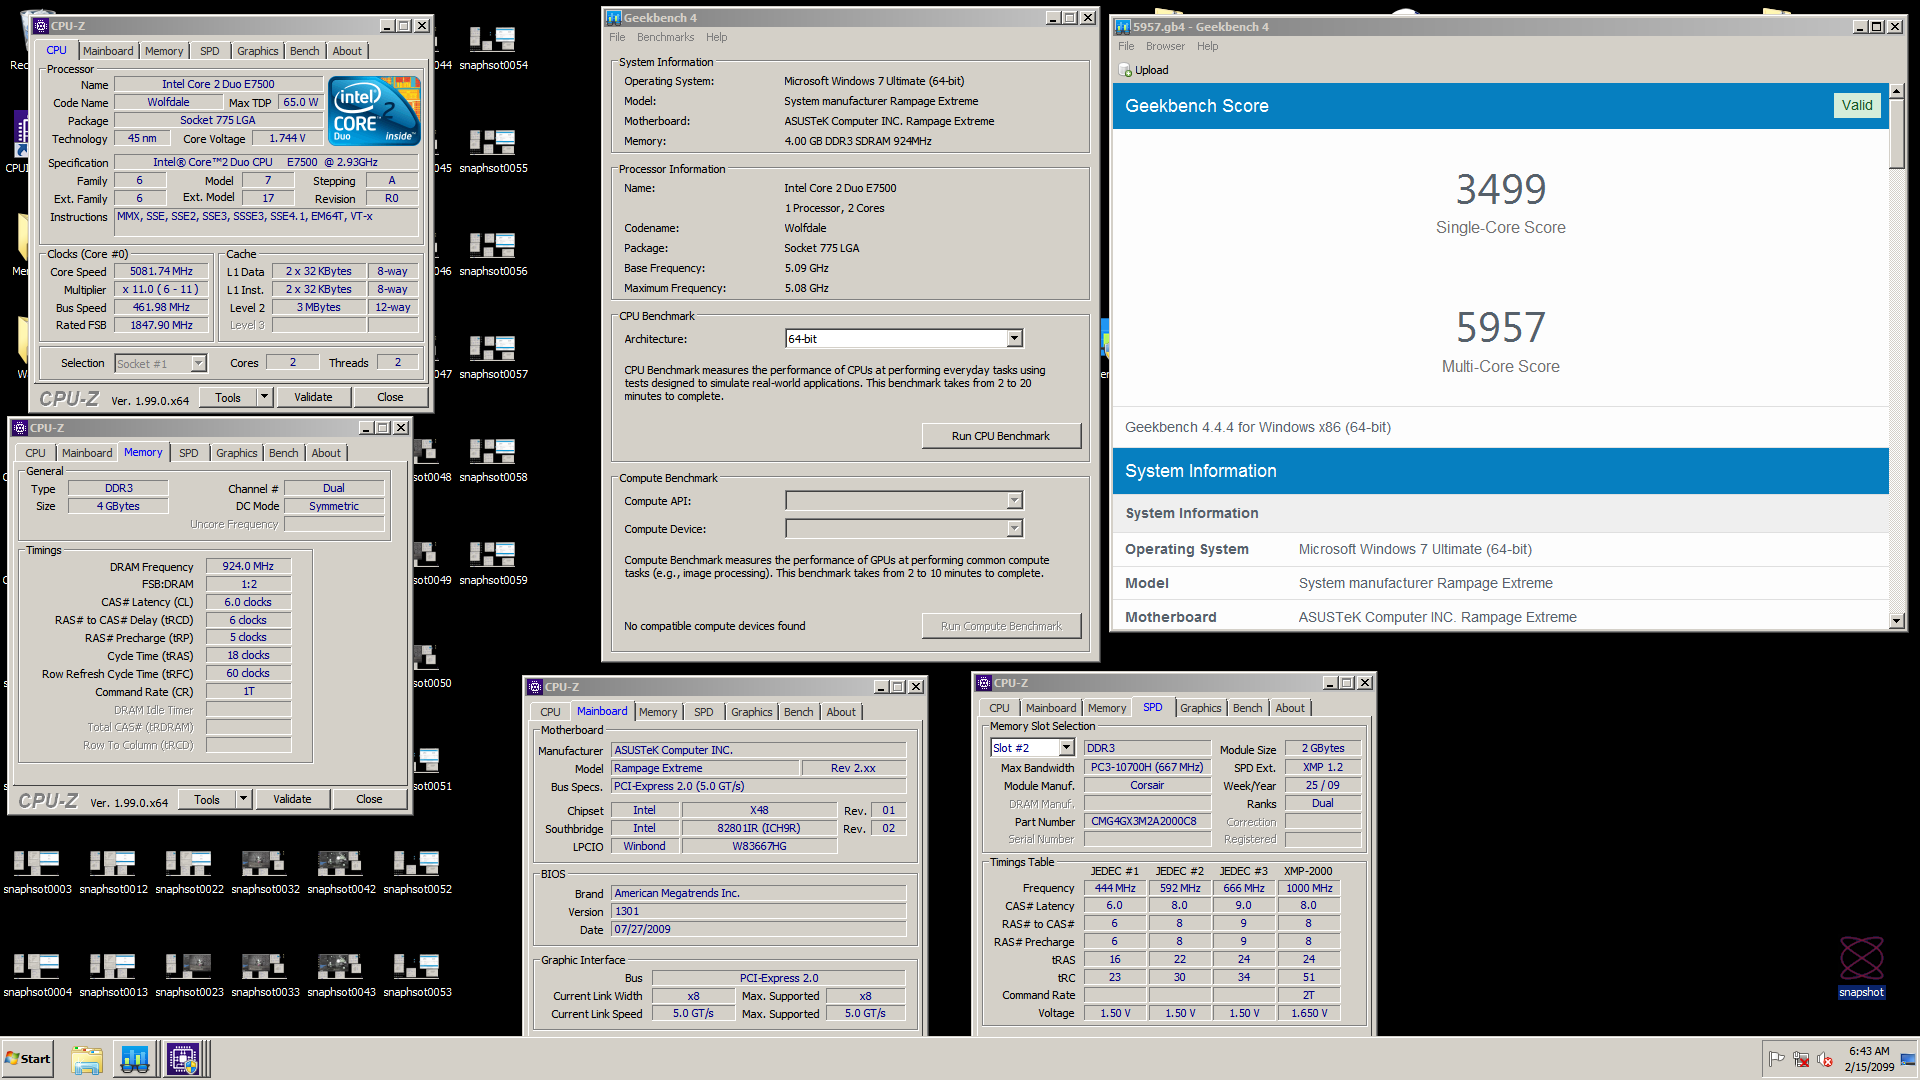1920x1080 pixels.
Task: Click Run CPU Benchmark button
Action: pyautogui.click(x=1001, y=436)
